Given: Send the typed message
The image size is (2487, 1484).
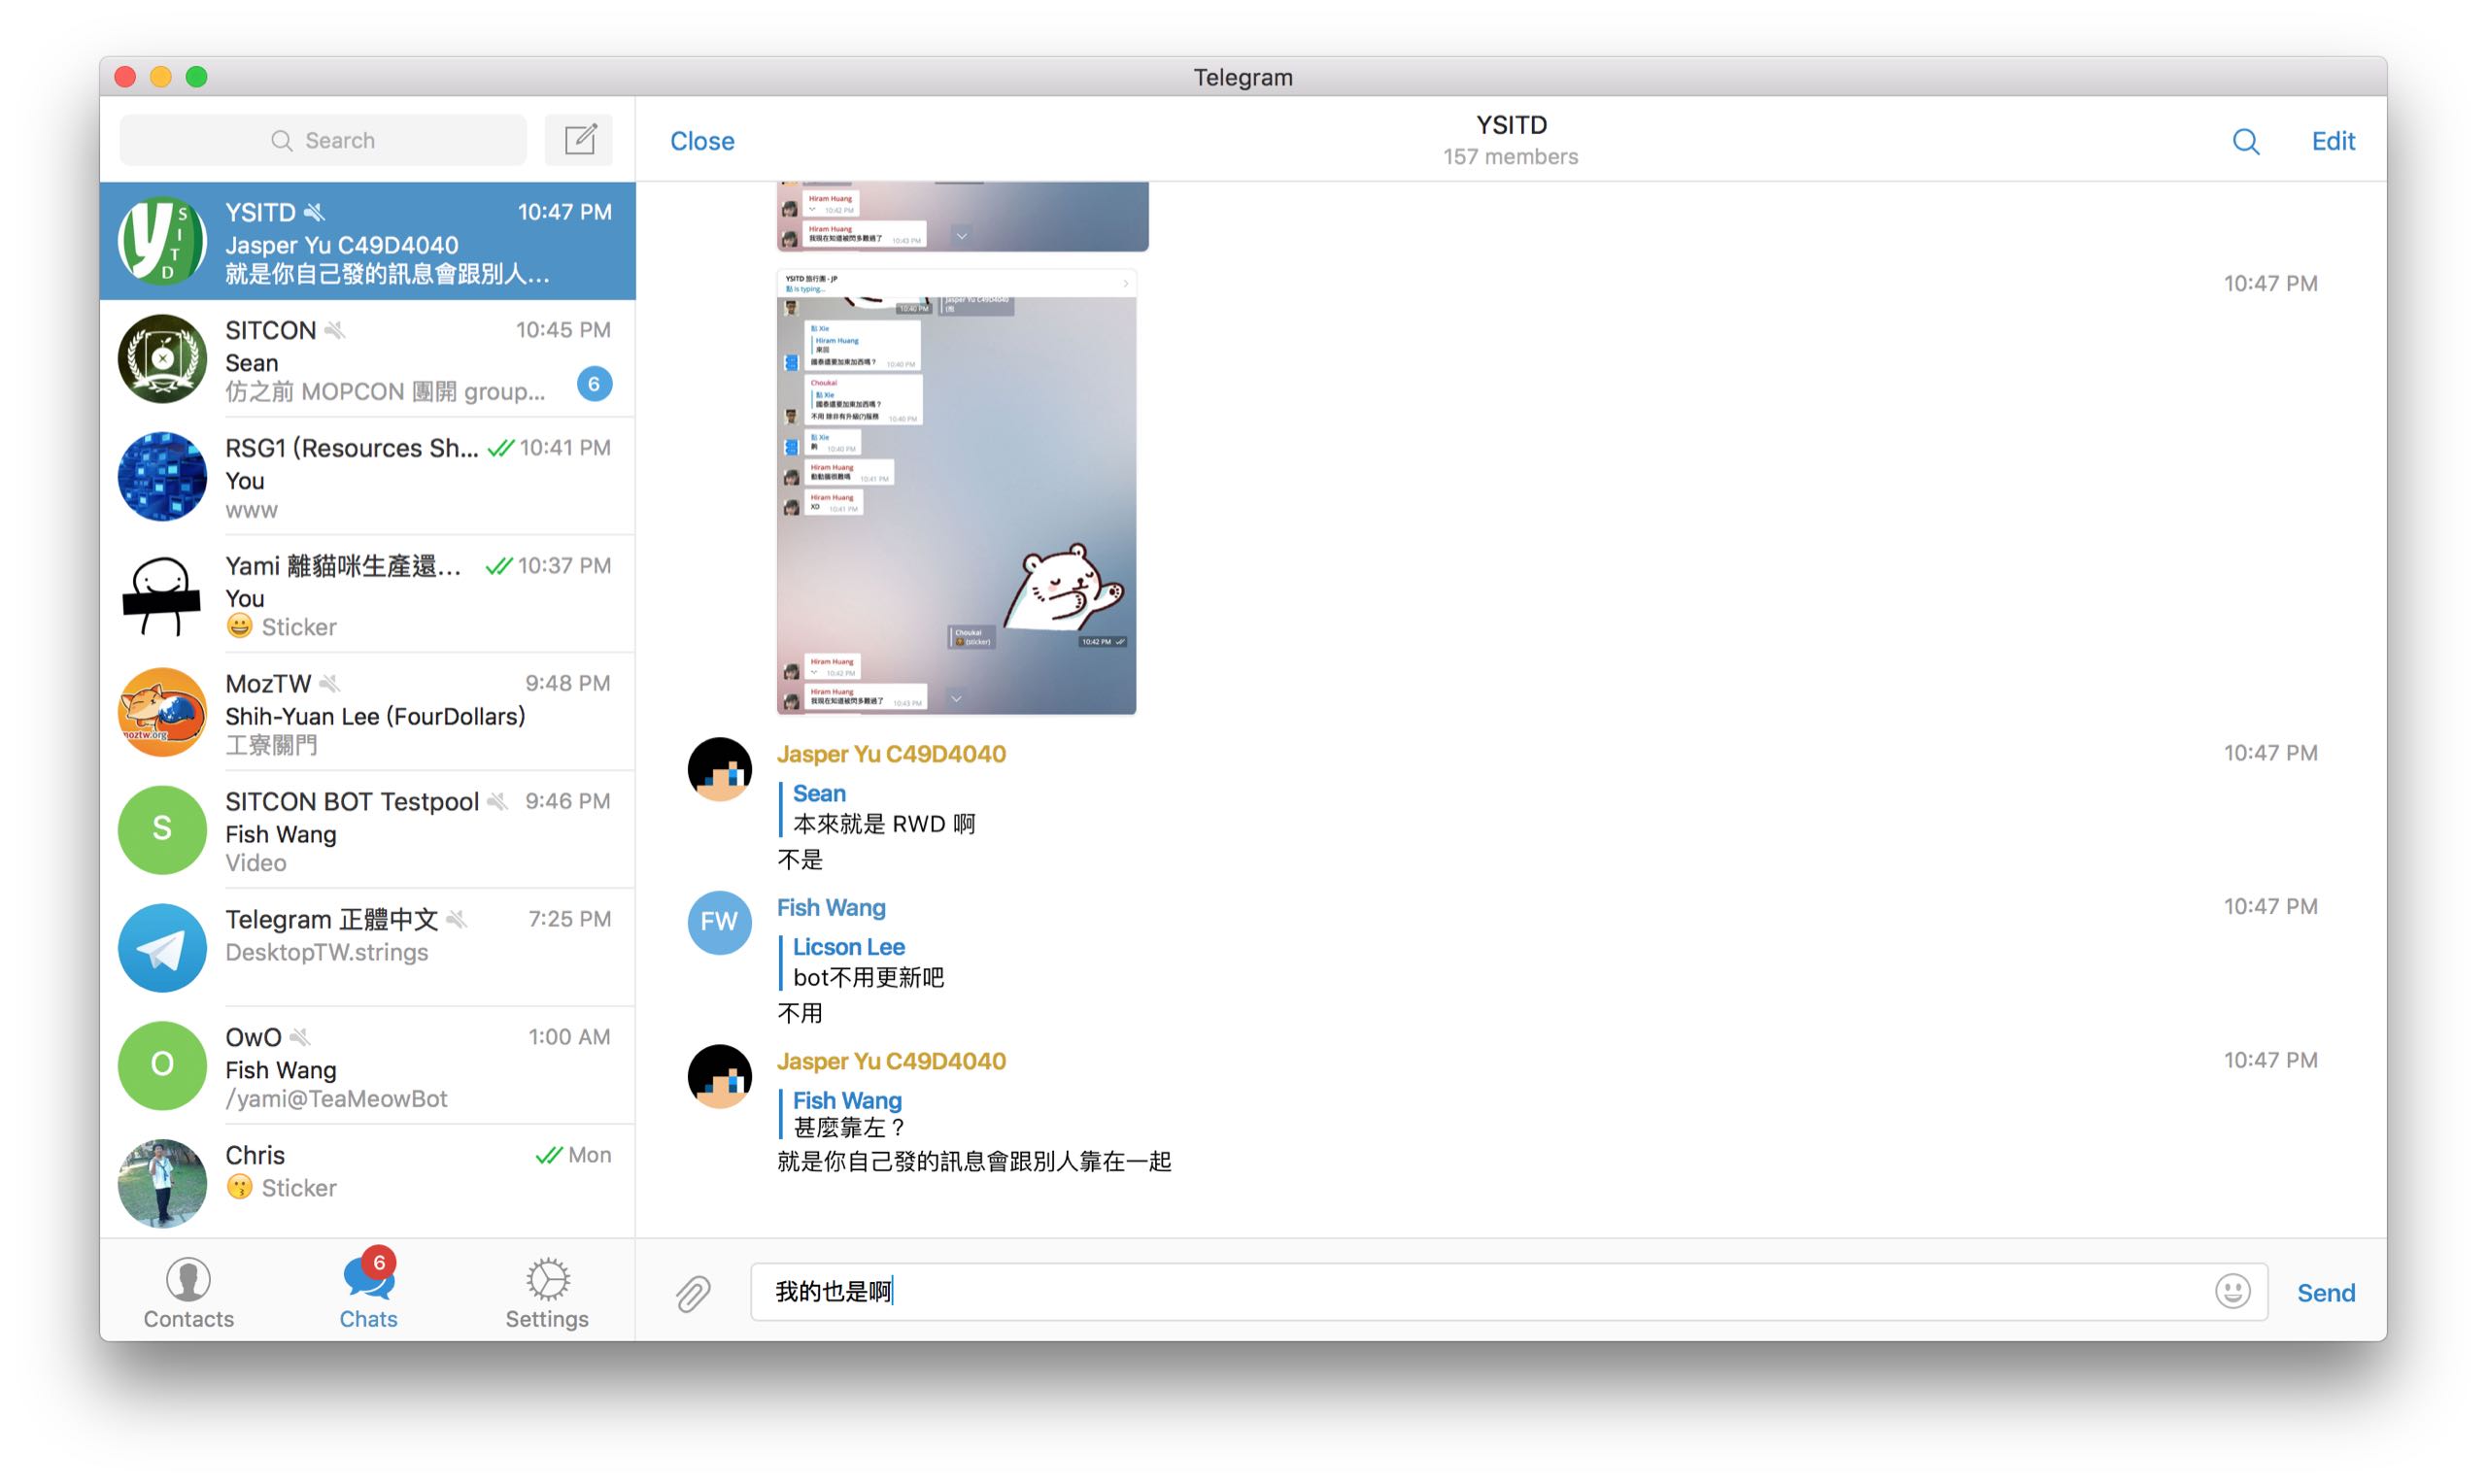Looking at the screenshot, I should point(2325,1293).
